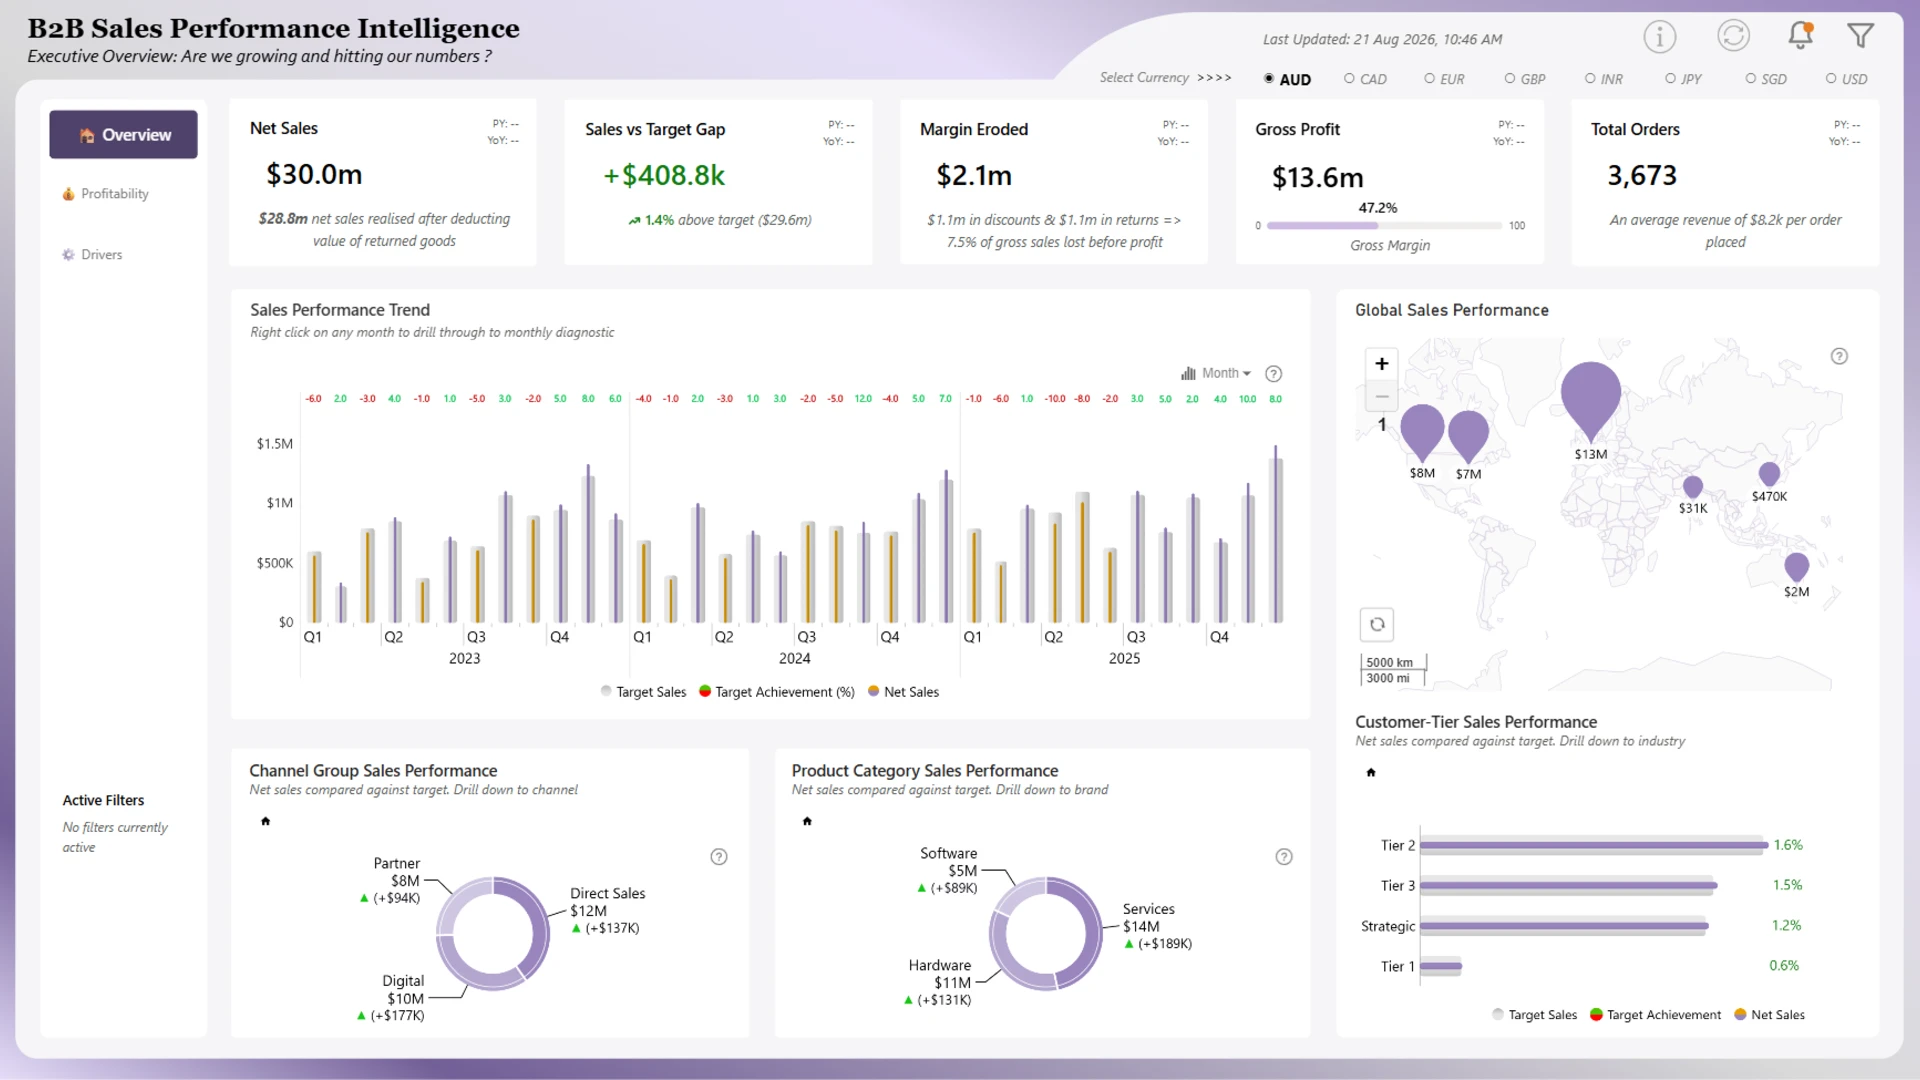Select Partner channel donut label
This screenshot has height=1080, width=1920.
point(391,881)
